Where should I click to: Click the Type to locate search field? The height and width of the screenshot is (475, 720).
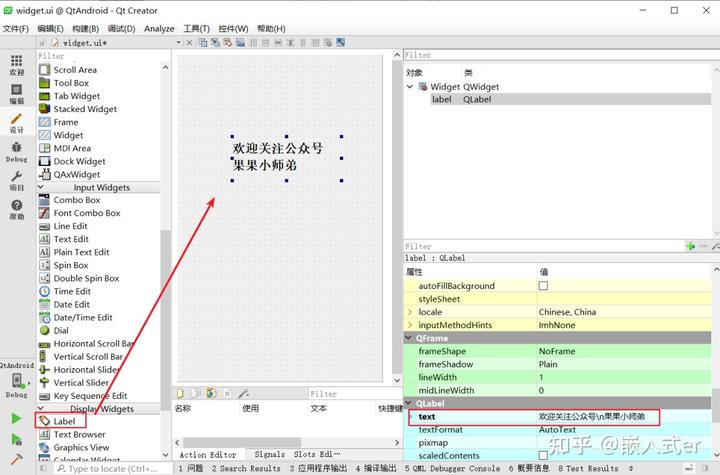point(113,469)
